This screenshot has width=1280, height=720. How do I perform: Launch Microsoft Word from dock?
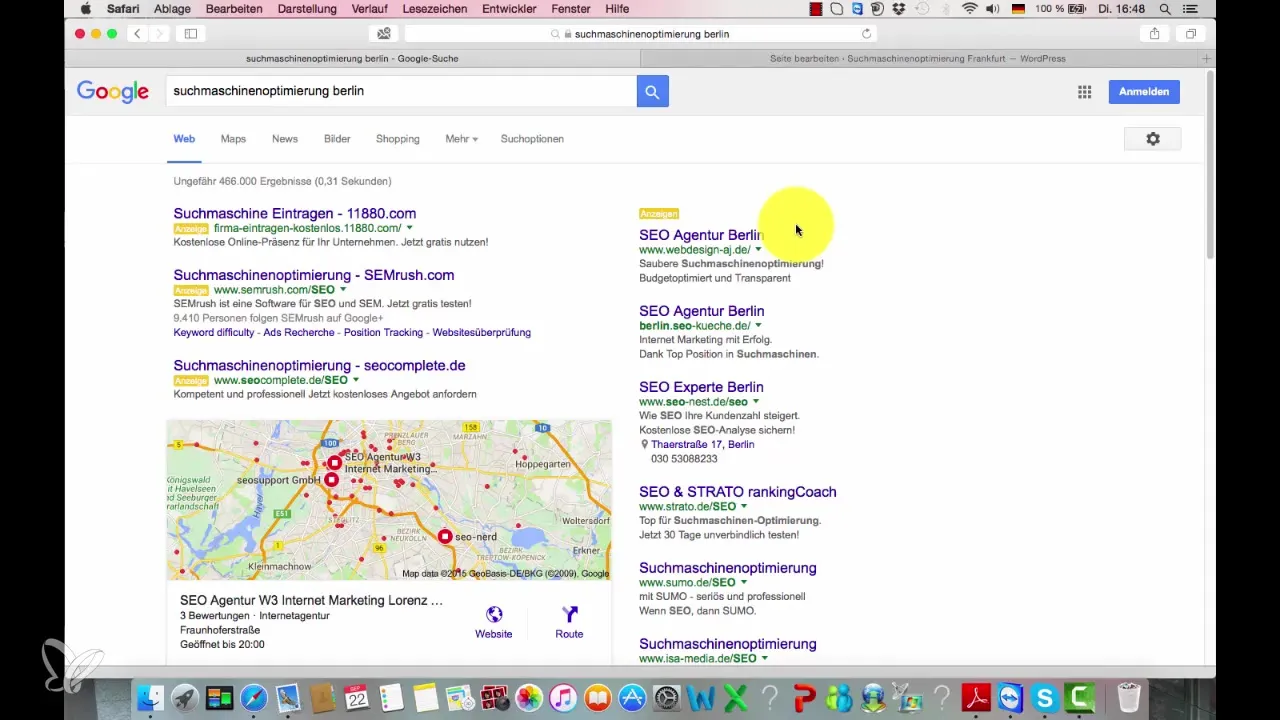[x=701, y=697]
